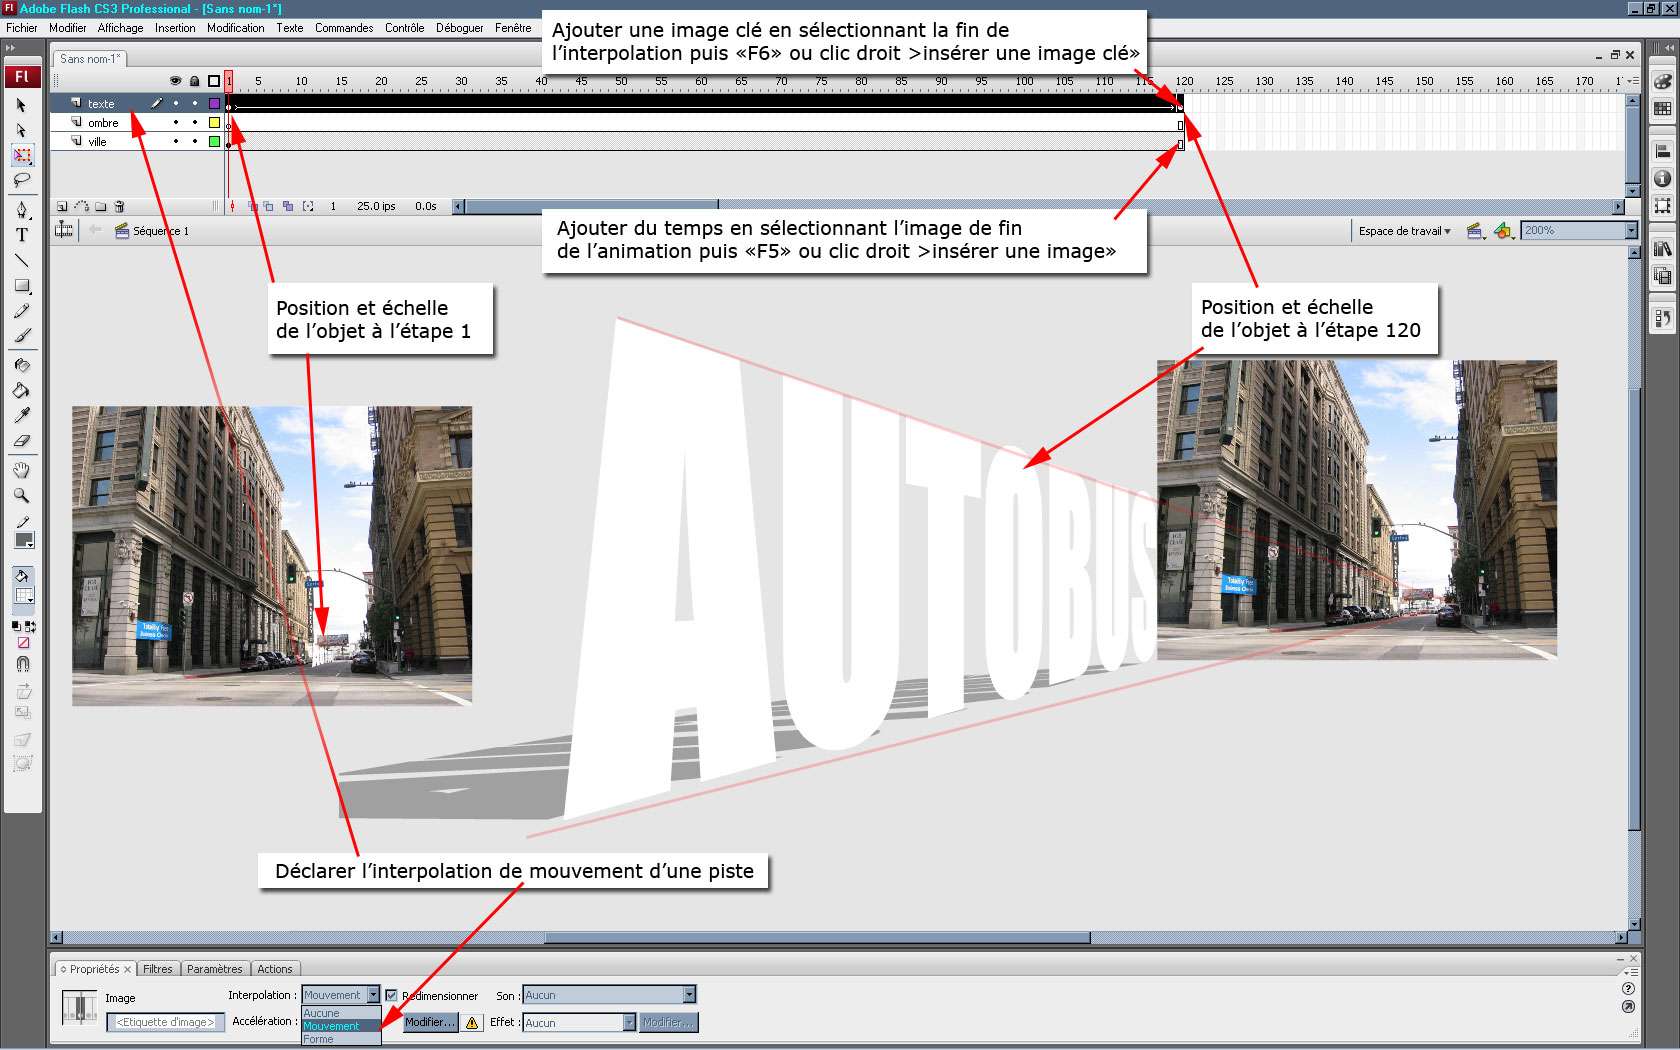Image resolution: width=1680 pixels, height=1050 pixels.
Task: Toggle visibility dot of ombre layer
Action: (x=176, y=123)
